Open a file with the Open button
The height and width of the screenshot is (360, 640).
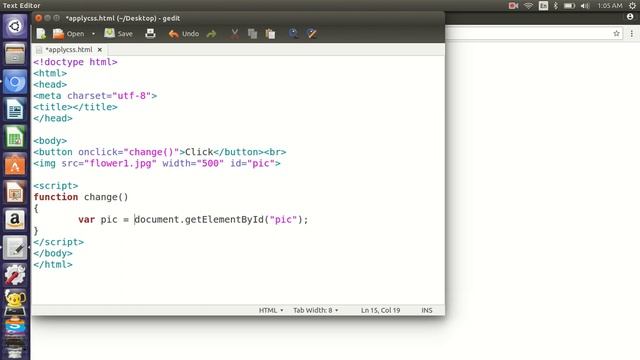tap(69, 33)
